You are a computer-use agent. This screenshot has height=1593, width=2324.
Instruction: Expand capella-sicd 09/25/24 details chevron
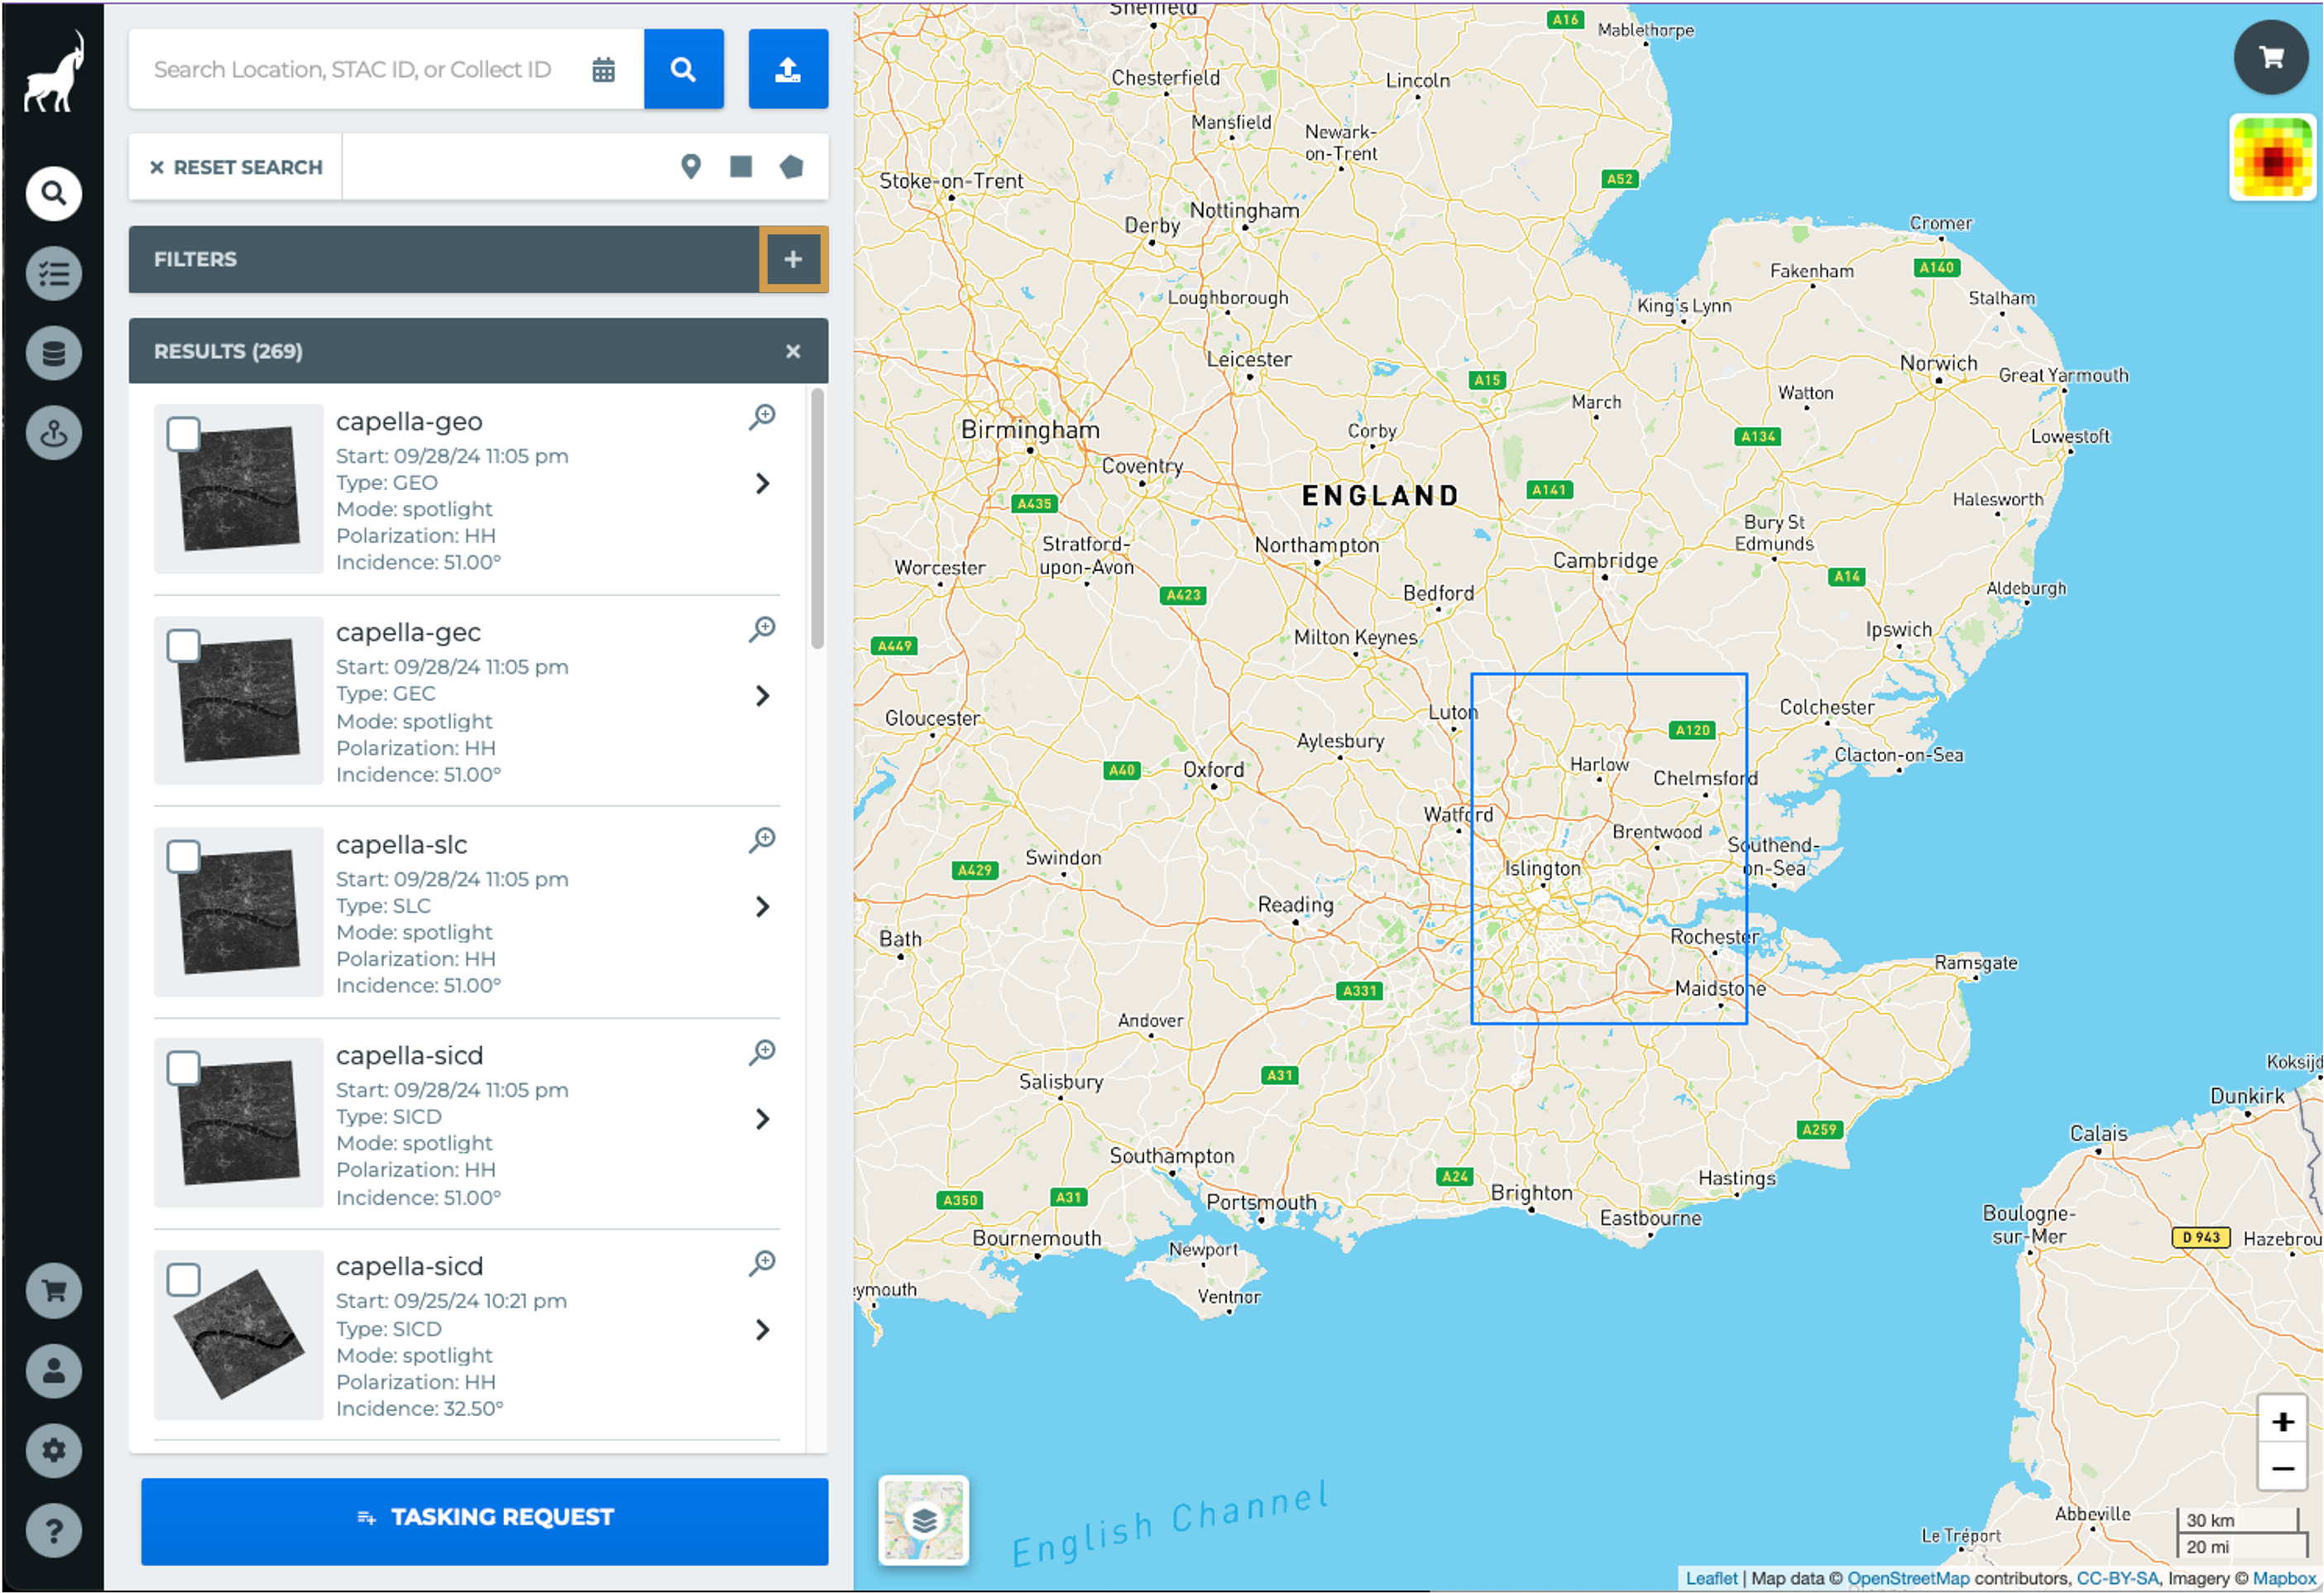click(x=763, y=1329)
